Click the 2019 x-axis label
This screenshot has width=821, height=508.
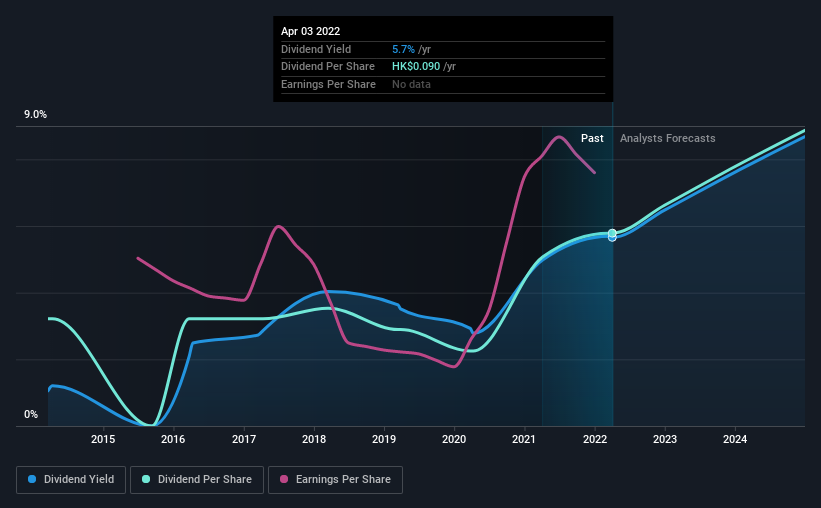point(384,439)
